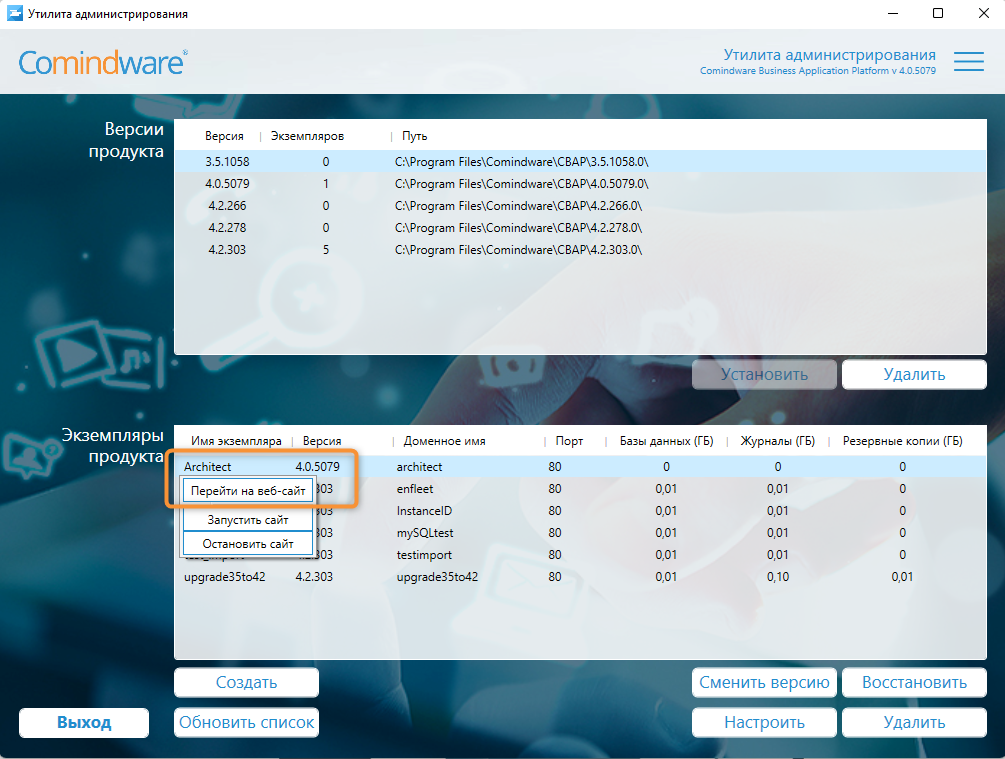Click the 'Создать' button
The width and height of the screenshot is (1005, 759).
pyautogui.click(x=246, y=682)
